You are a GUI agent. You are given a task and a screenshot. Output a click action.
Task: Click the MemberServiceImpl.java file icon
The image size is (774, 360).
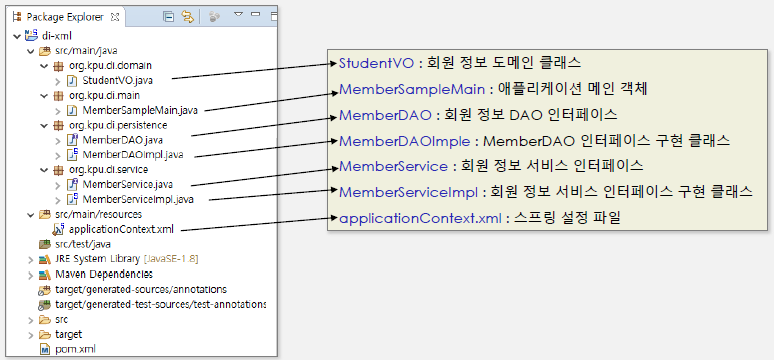pos(73,199)
